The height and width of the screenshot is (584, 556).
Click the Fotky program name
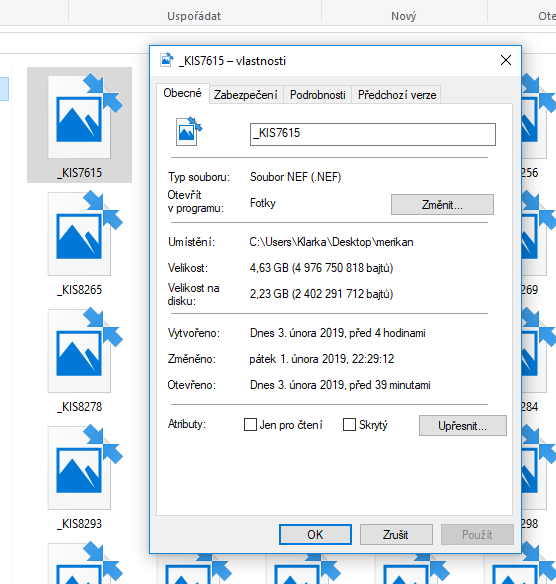tap(263, 203)
